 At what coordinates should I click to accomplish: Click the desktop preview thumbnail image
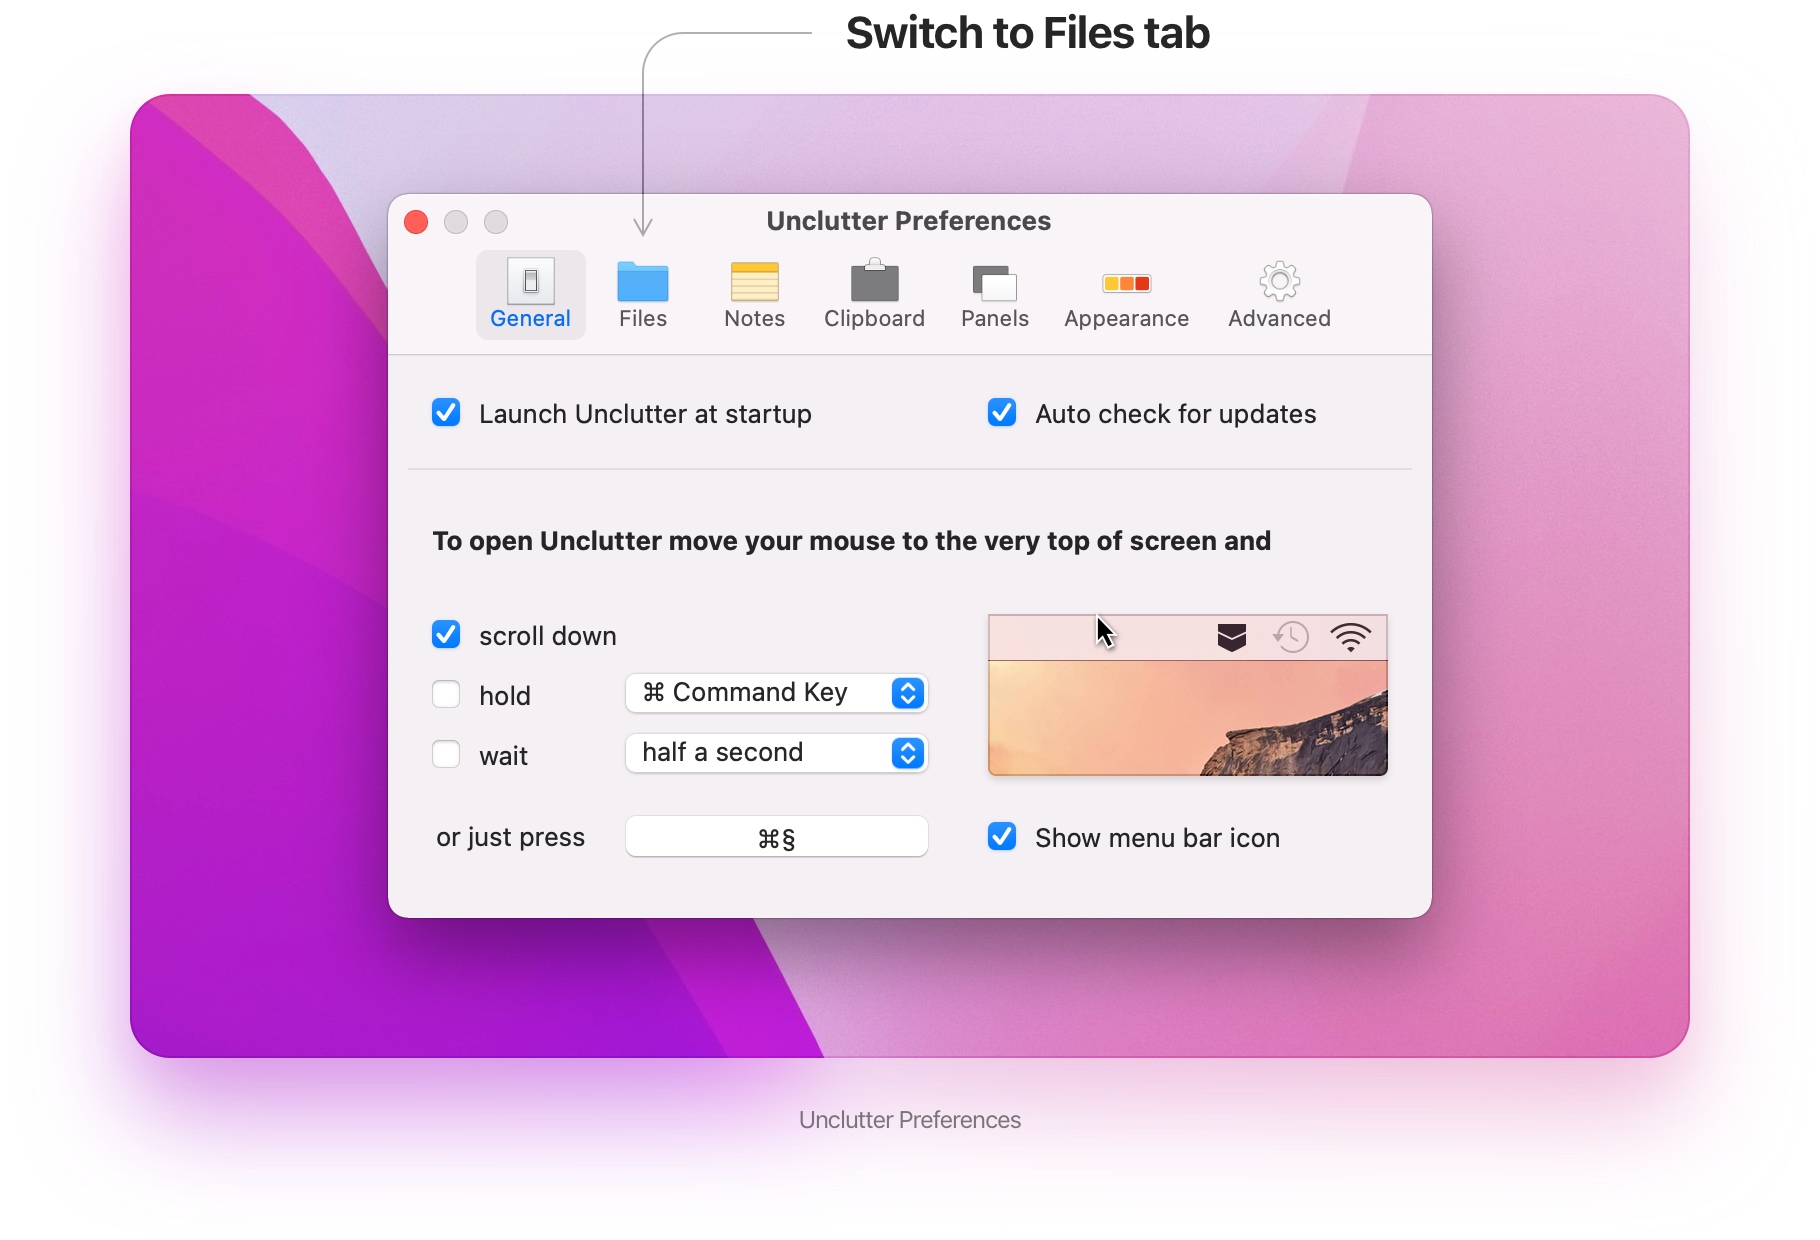(x=1187, y=695)
